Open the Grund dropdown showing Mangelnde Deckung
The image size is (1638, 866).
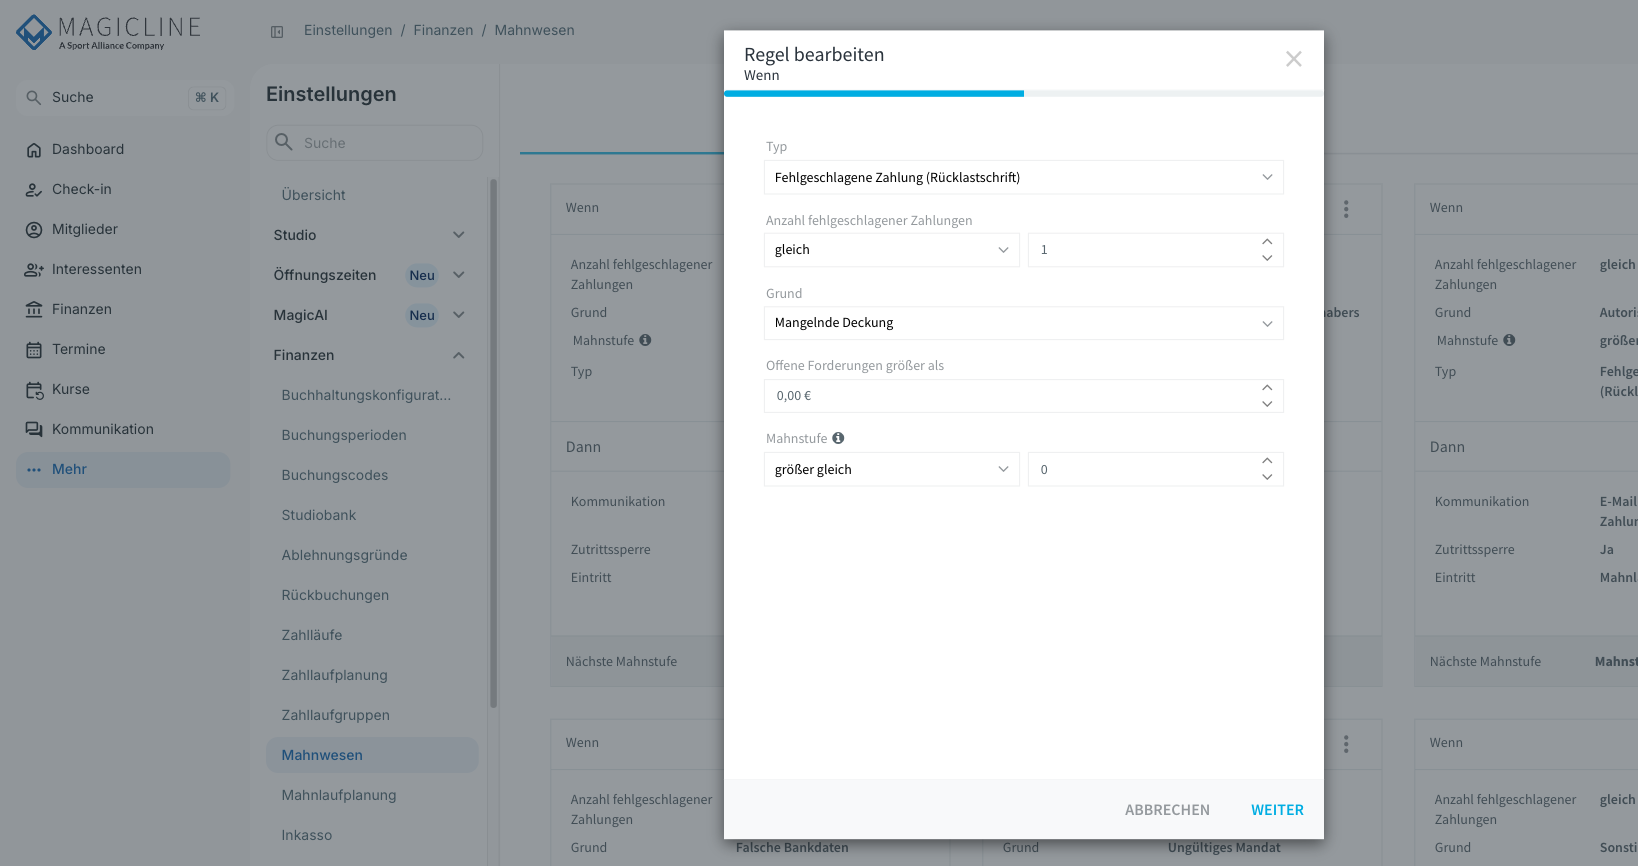[1023, 323]
